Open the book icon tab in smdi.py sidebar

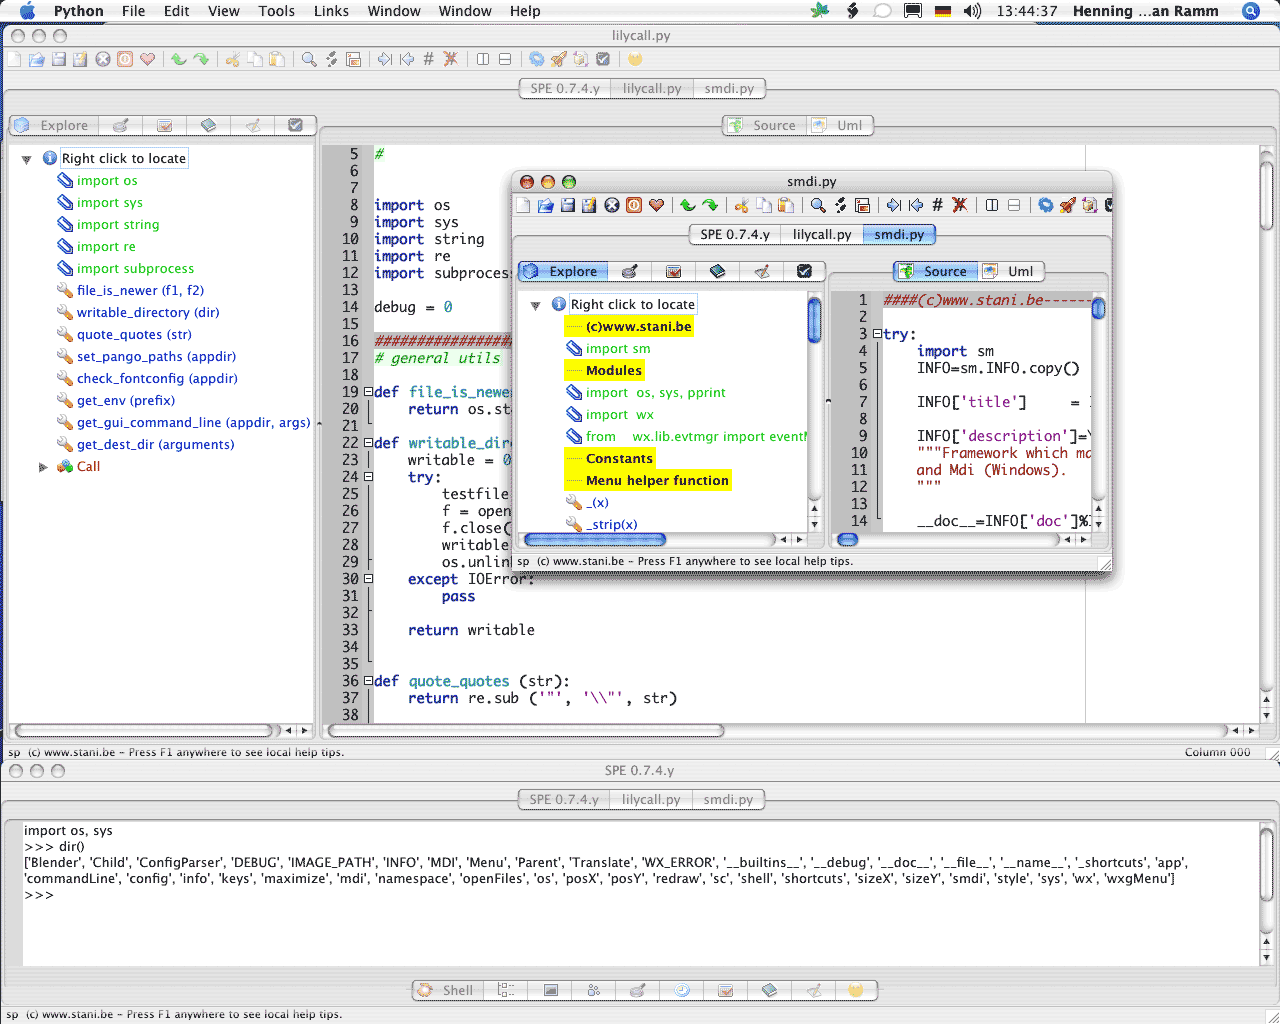pyautogui.click(x=717, y=271)
